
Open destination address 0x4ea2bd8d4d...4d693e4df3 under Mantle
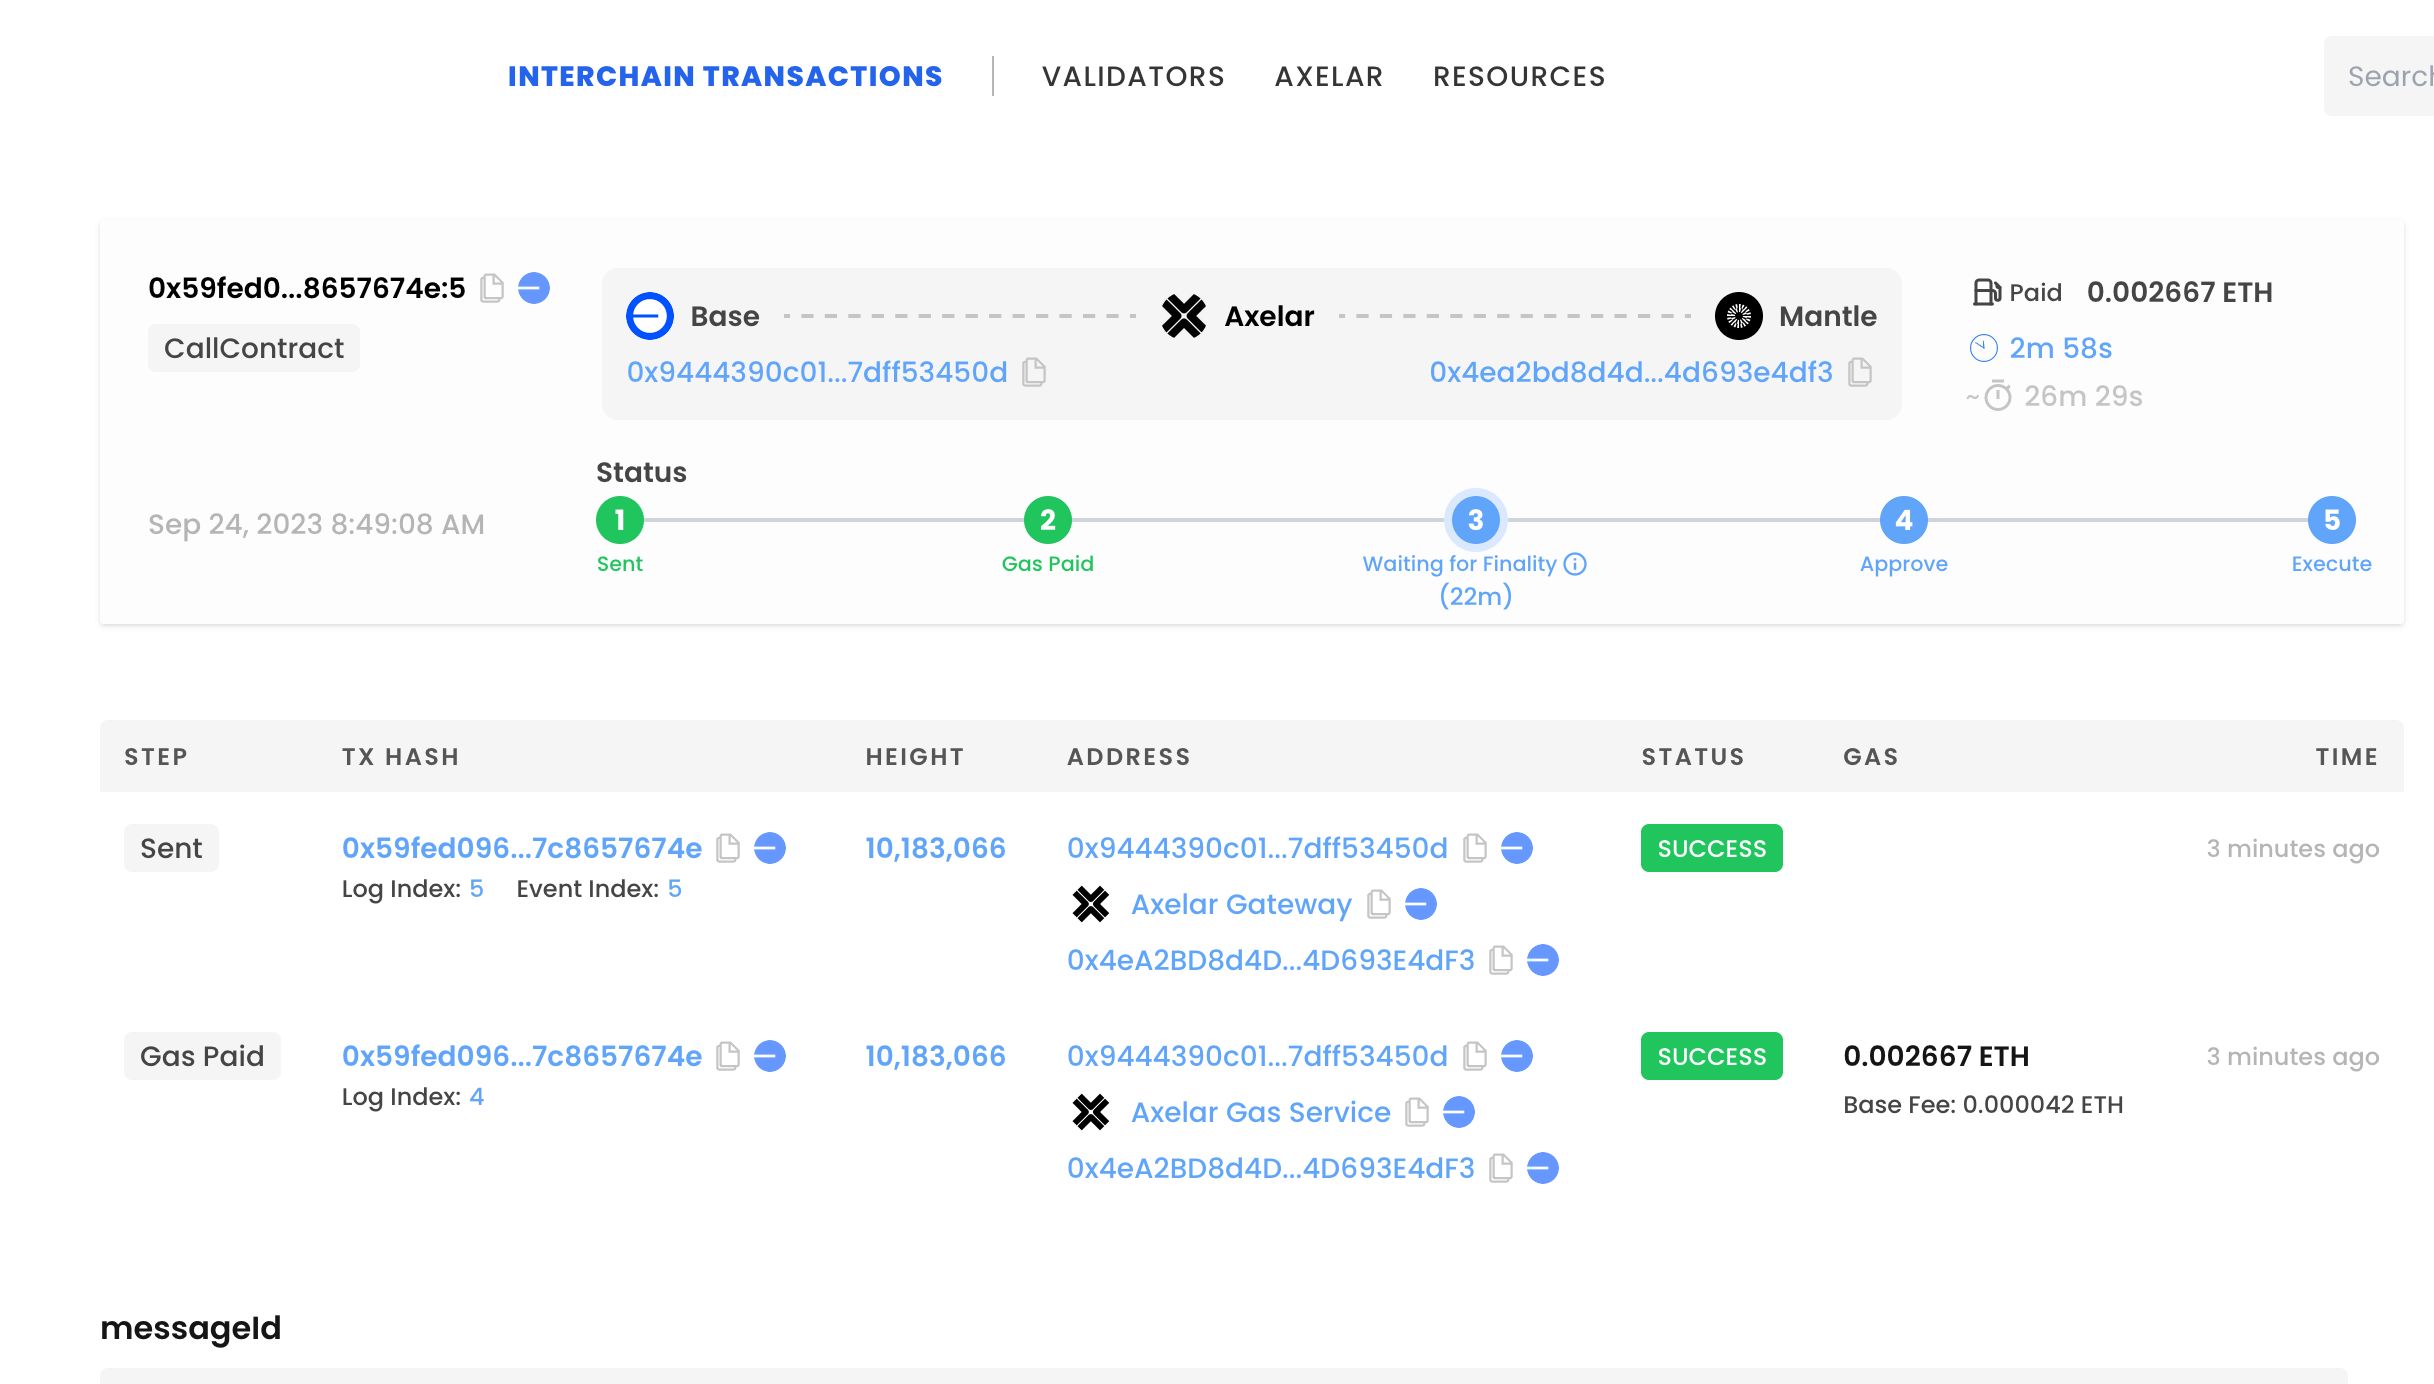coord(1631,372)
